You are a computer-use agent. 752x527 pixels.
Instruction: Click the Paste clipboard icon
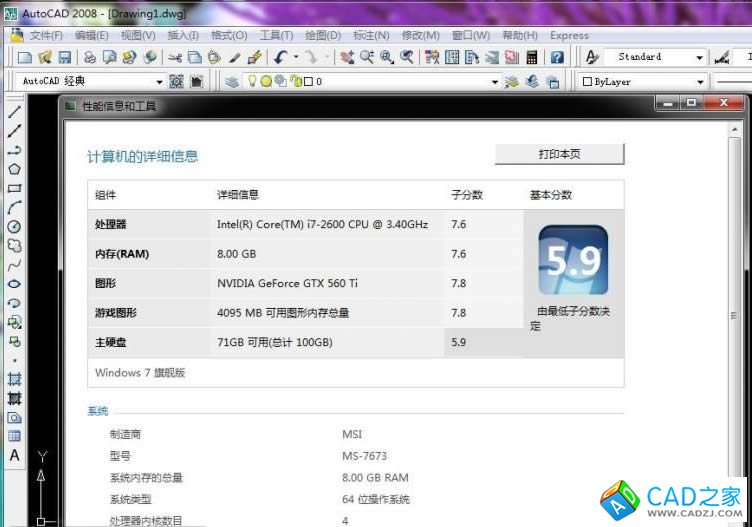(214, 58)
